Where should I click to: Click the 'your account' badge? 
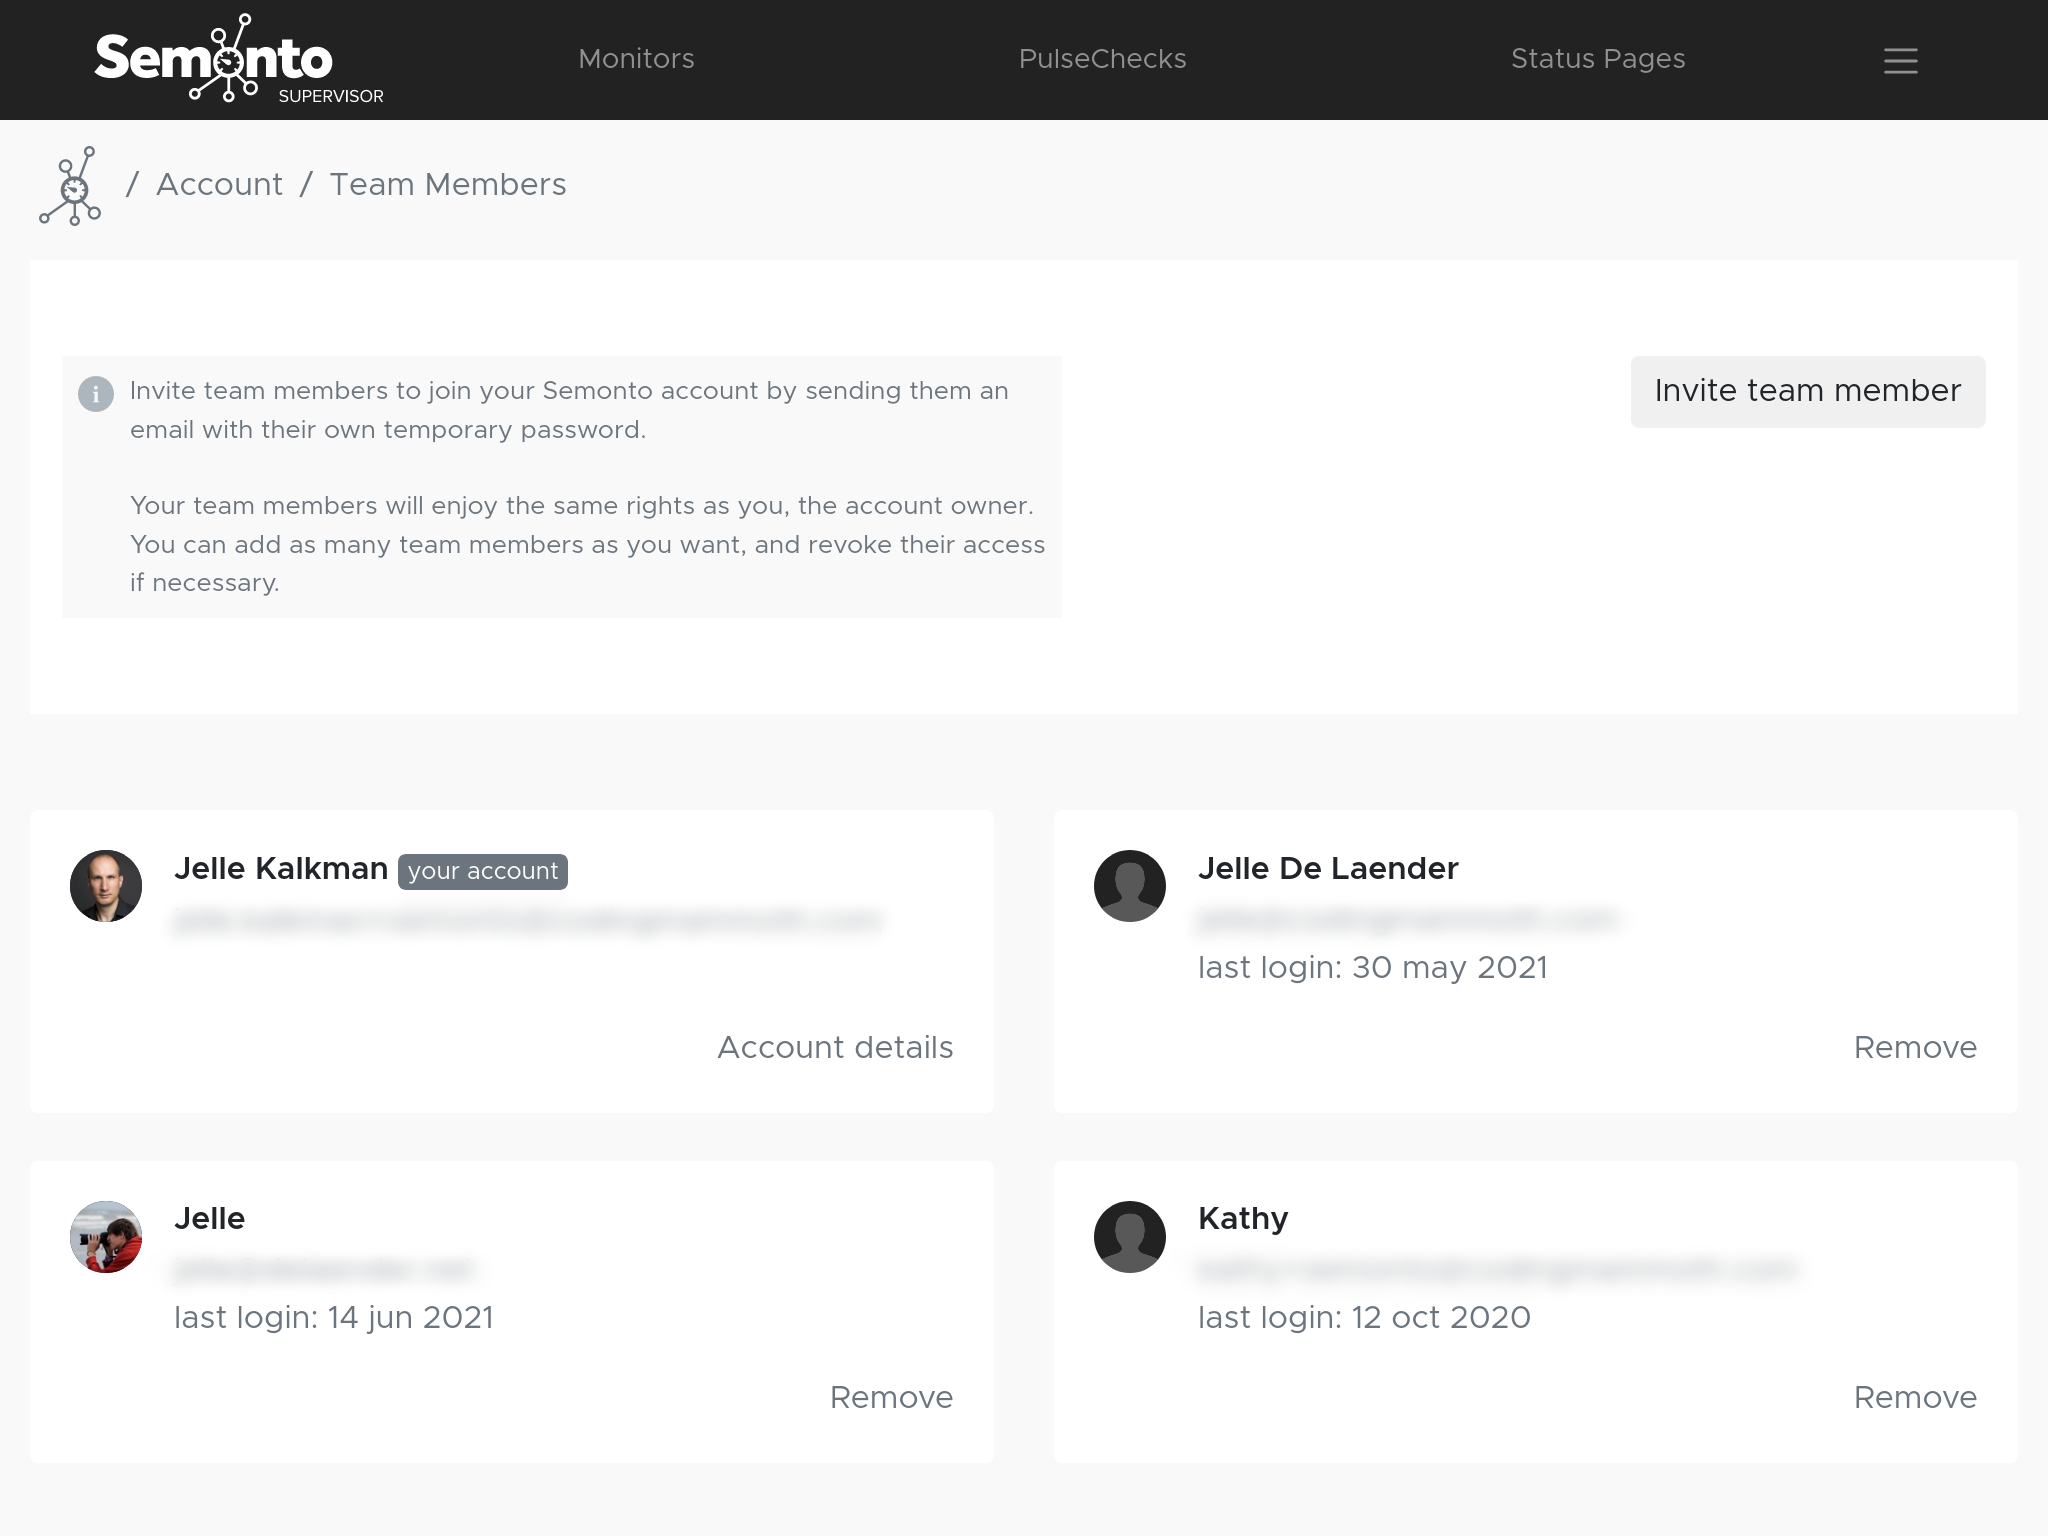(x=483, y=871)
